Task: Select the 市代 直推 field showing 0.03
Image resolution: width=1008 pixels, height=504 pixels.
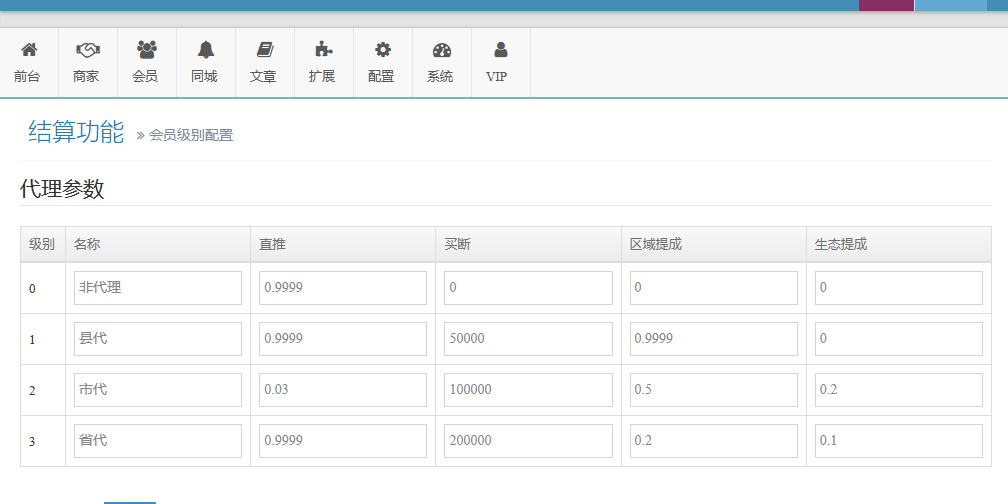Action: click(x=343, y=390)
